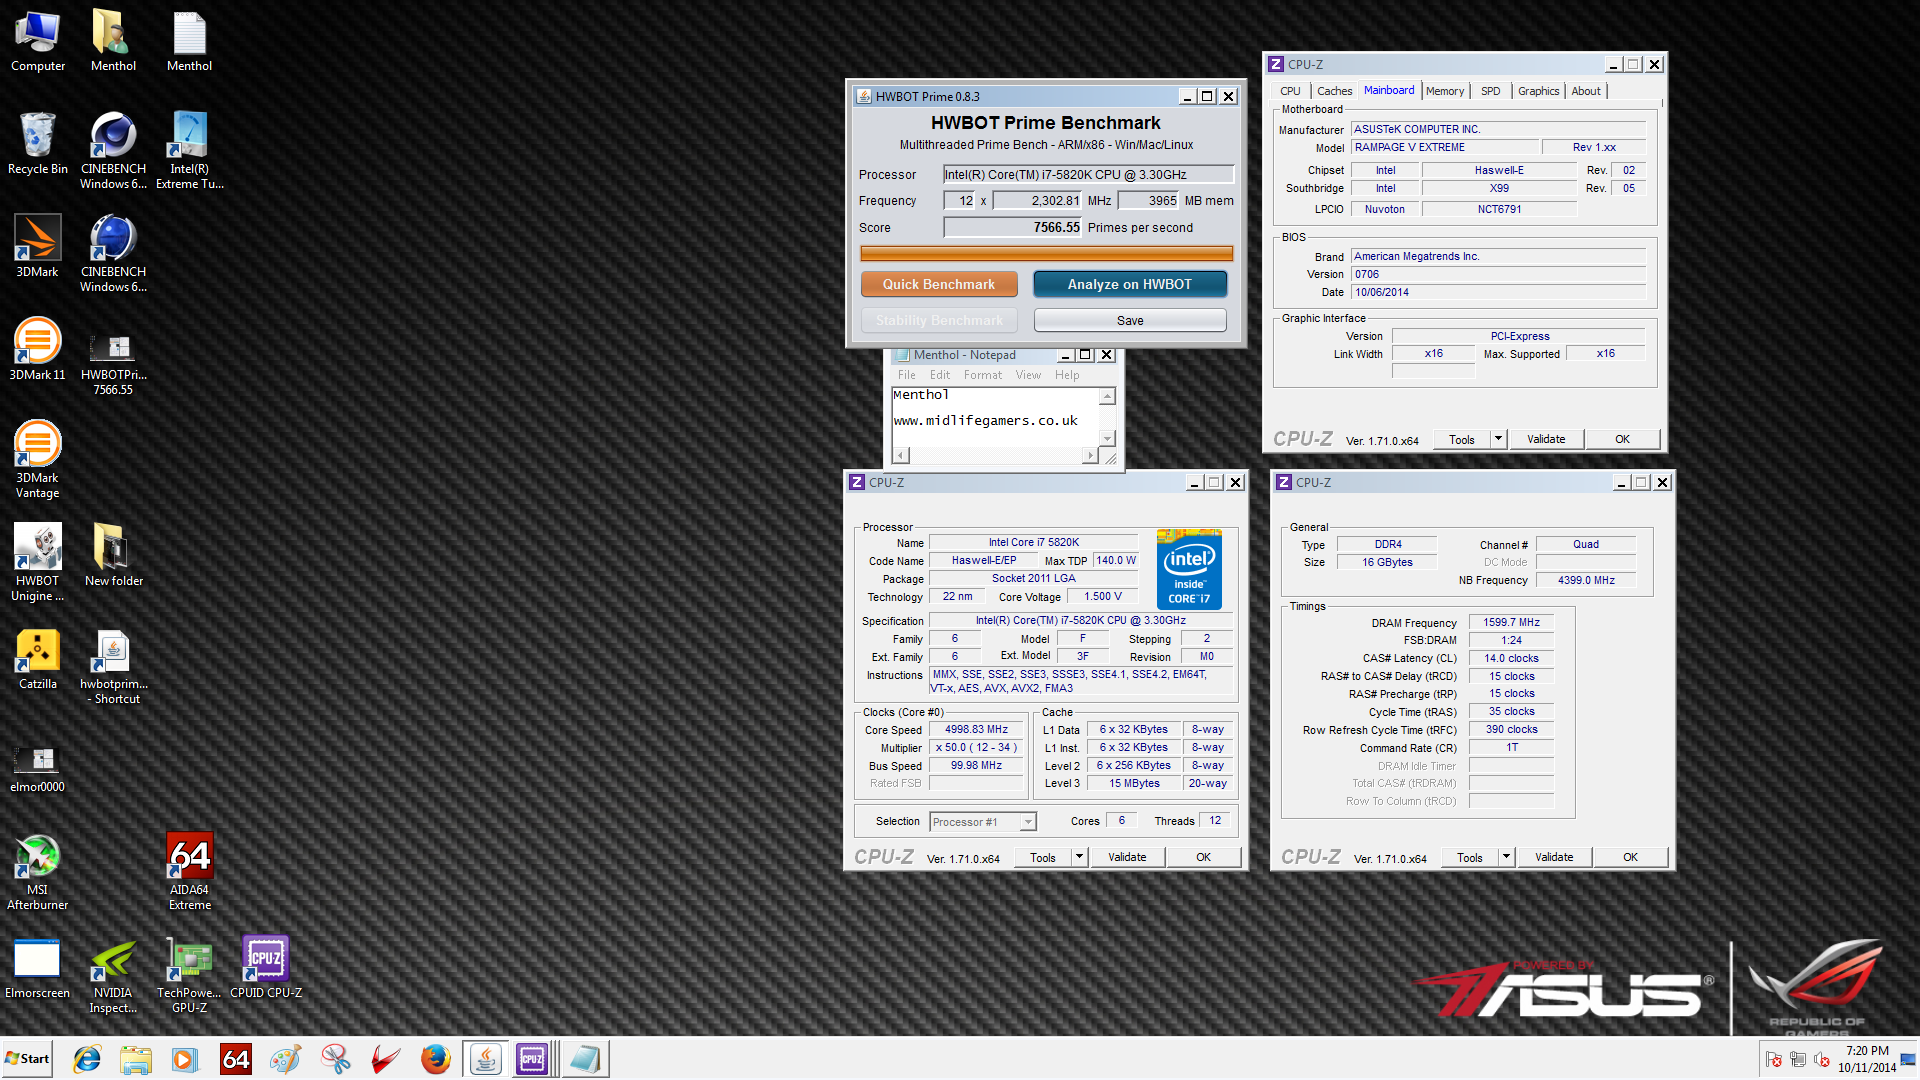This screenshot has height=1080, width=1920.
Task: Launch TechPowerUp GPU-Z shortcut
Action: click(x=189, y=977)
